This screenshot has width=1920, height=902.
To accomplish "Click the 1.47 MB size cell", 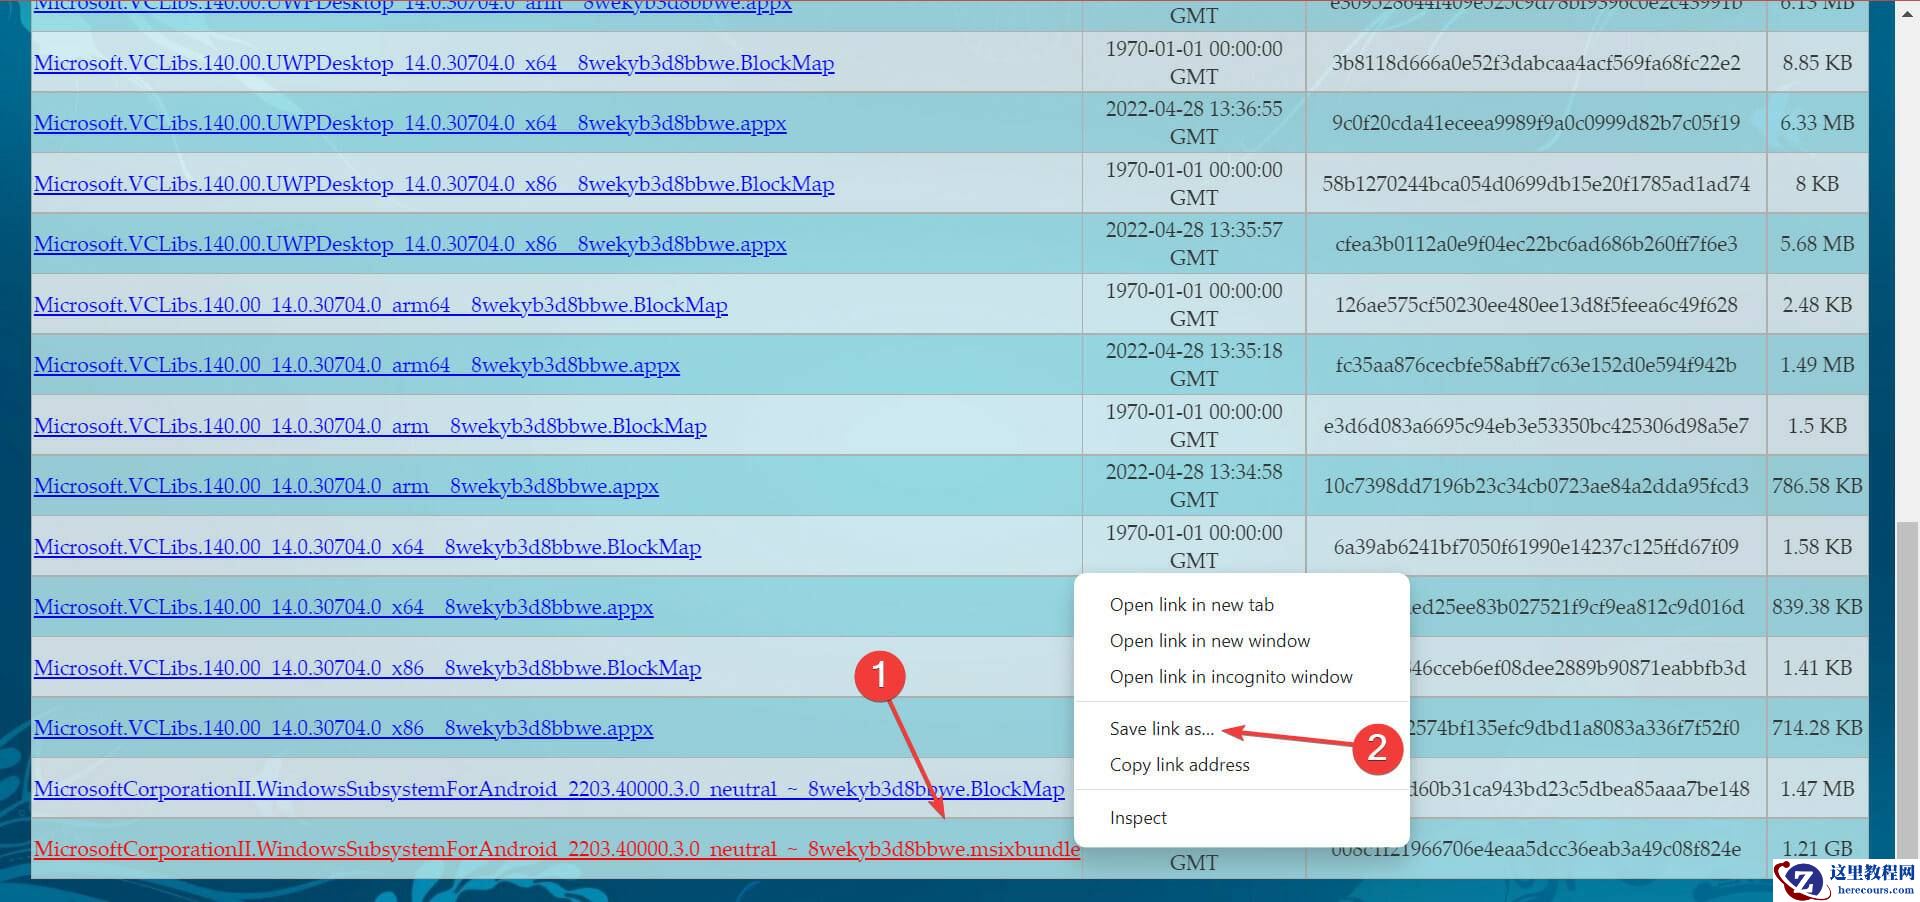I will (1817, 789).
